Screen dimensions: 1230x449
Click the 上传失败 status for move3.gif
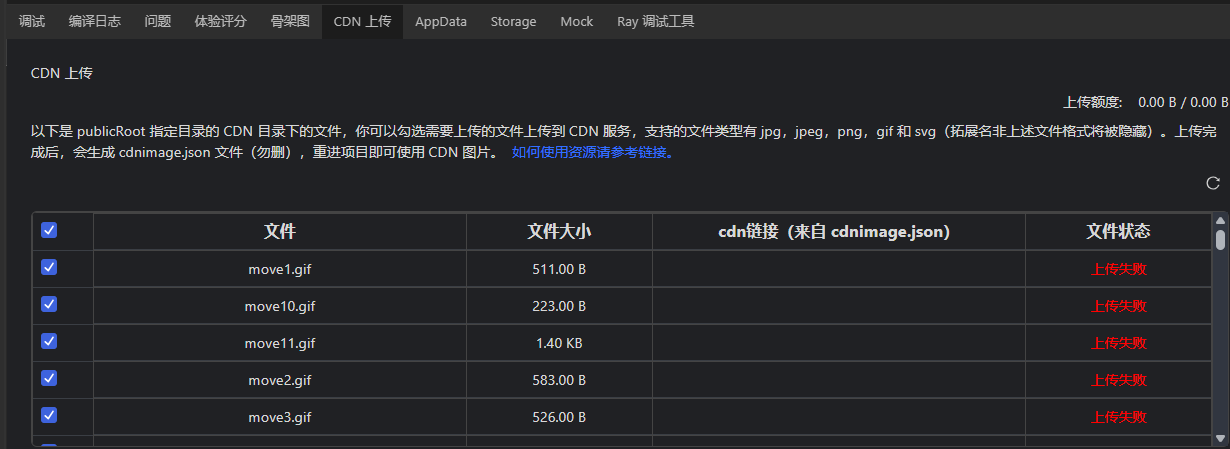click(x=1119, y=417)
